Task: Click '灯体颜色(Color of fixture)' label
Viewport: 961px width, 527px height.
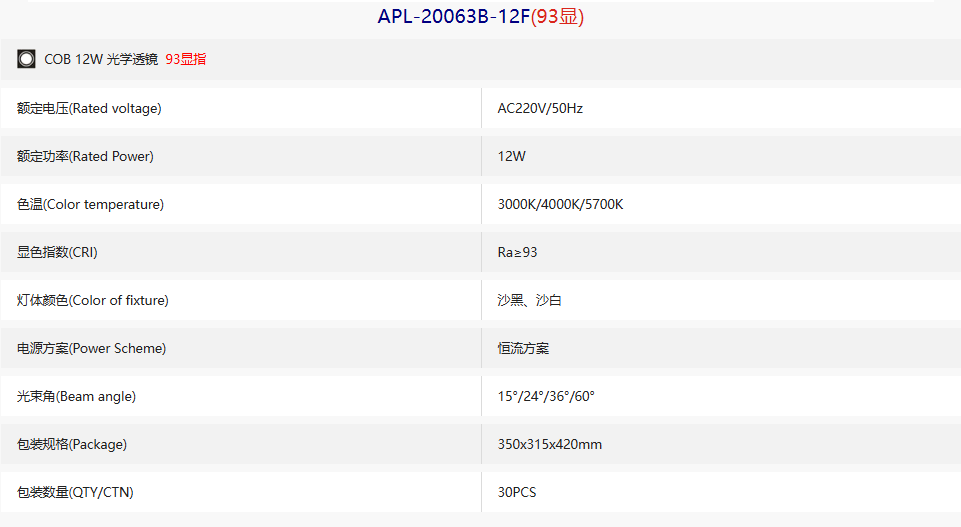Action: pyautogui.click(x=93, y=300)
